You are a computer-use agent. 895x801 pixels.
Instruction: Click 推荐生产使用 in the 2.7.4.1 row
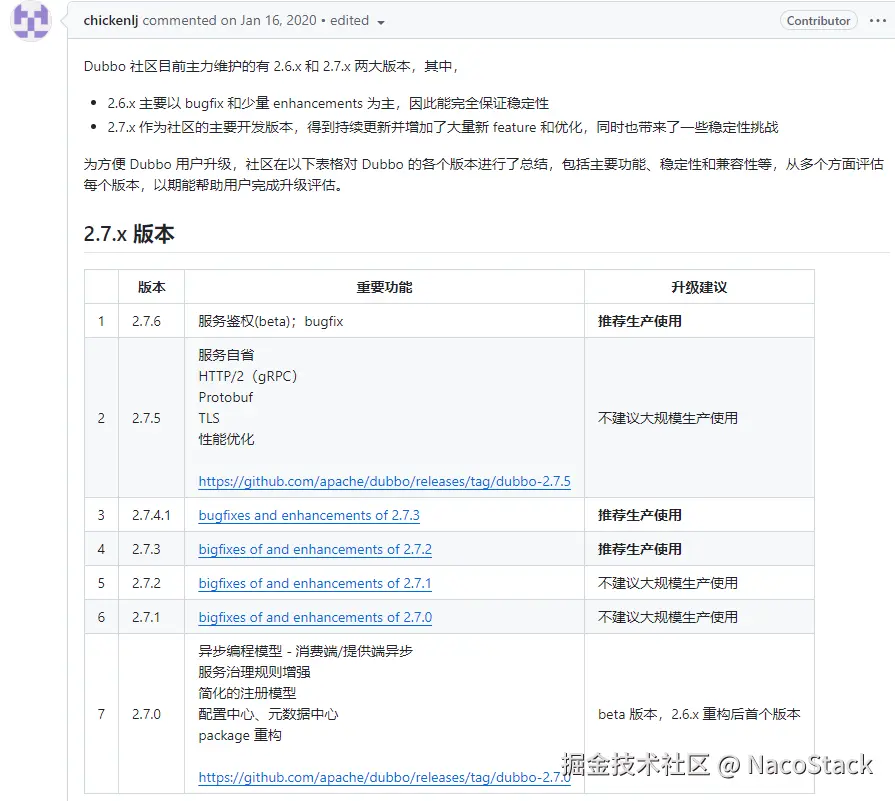tap(639, 515)
